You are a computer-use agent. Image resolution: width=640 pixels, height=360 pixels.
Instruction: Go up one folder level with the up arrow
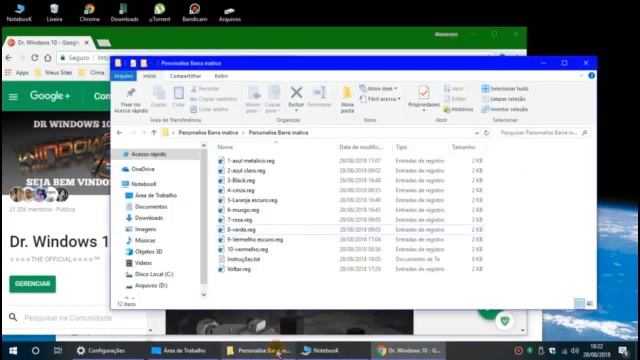click(x=154, y=133)
